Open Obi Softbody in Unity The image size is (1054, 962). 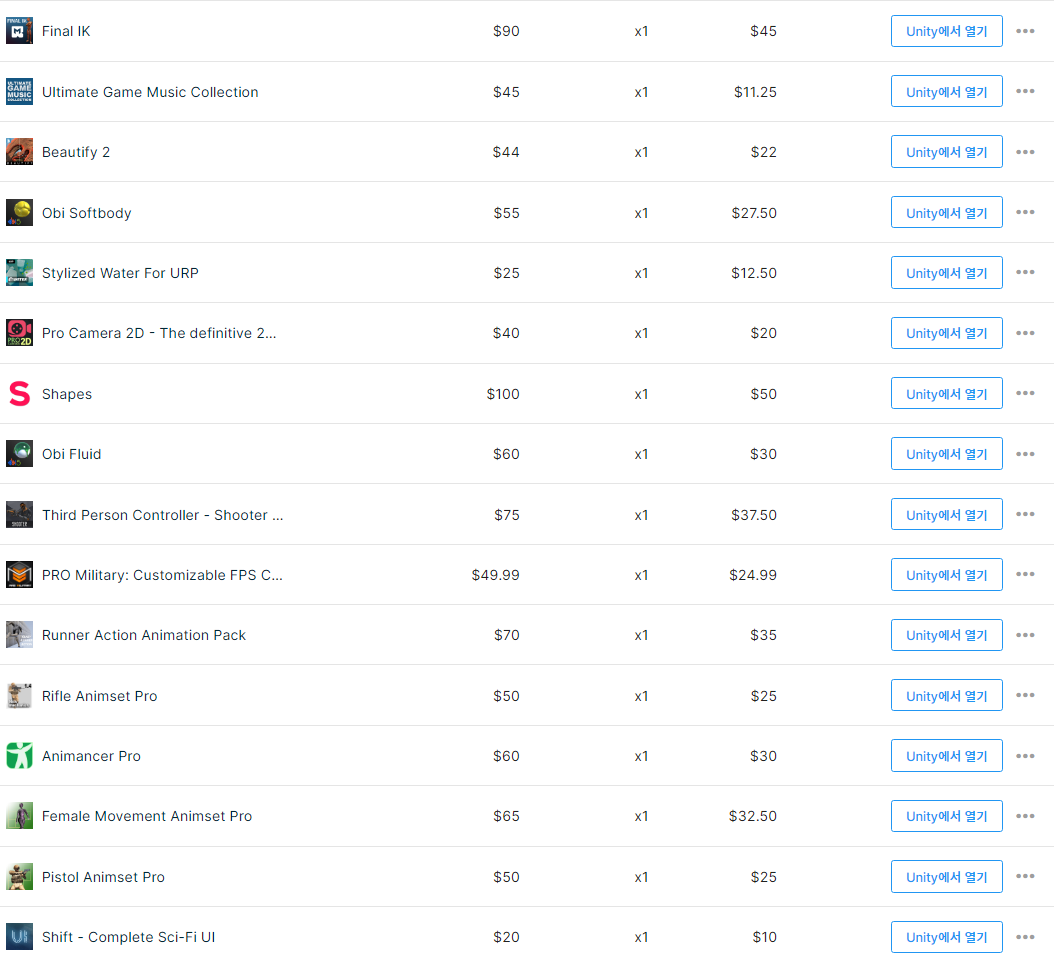[x=946, y=212]
